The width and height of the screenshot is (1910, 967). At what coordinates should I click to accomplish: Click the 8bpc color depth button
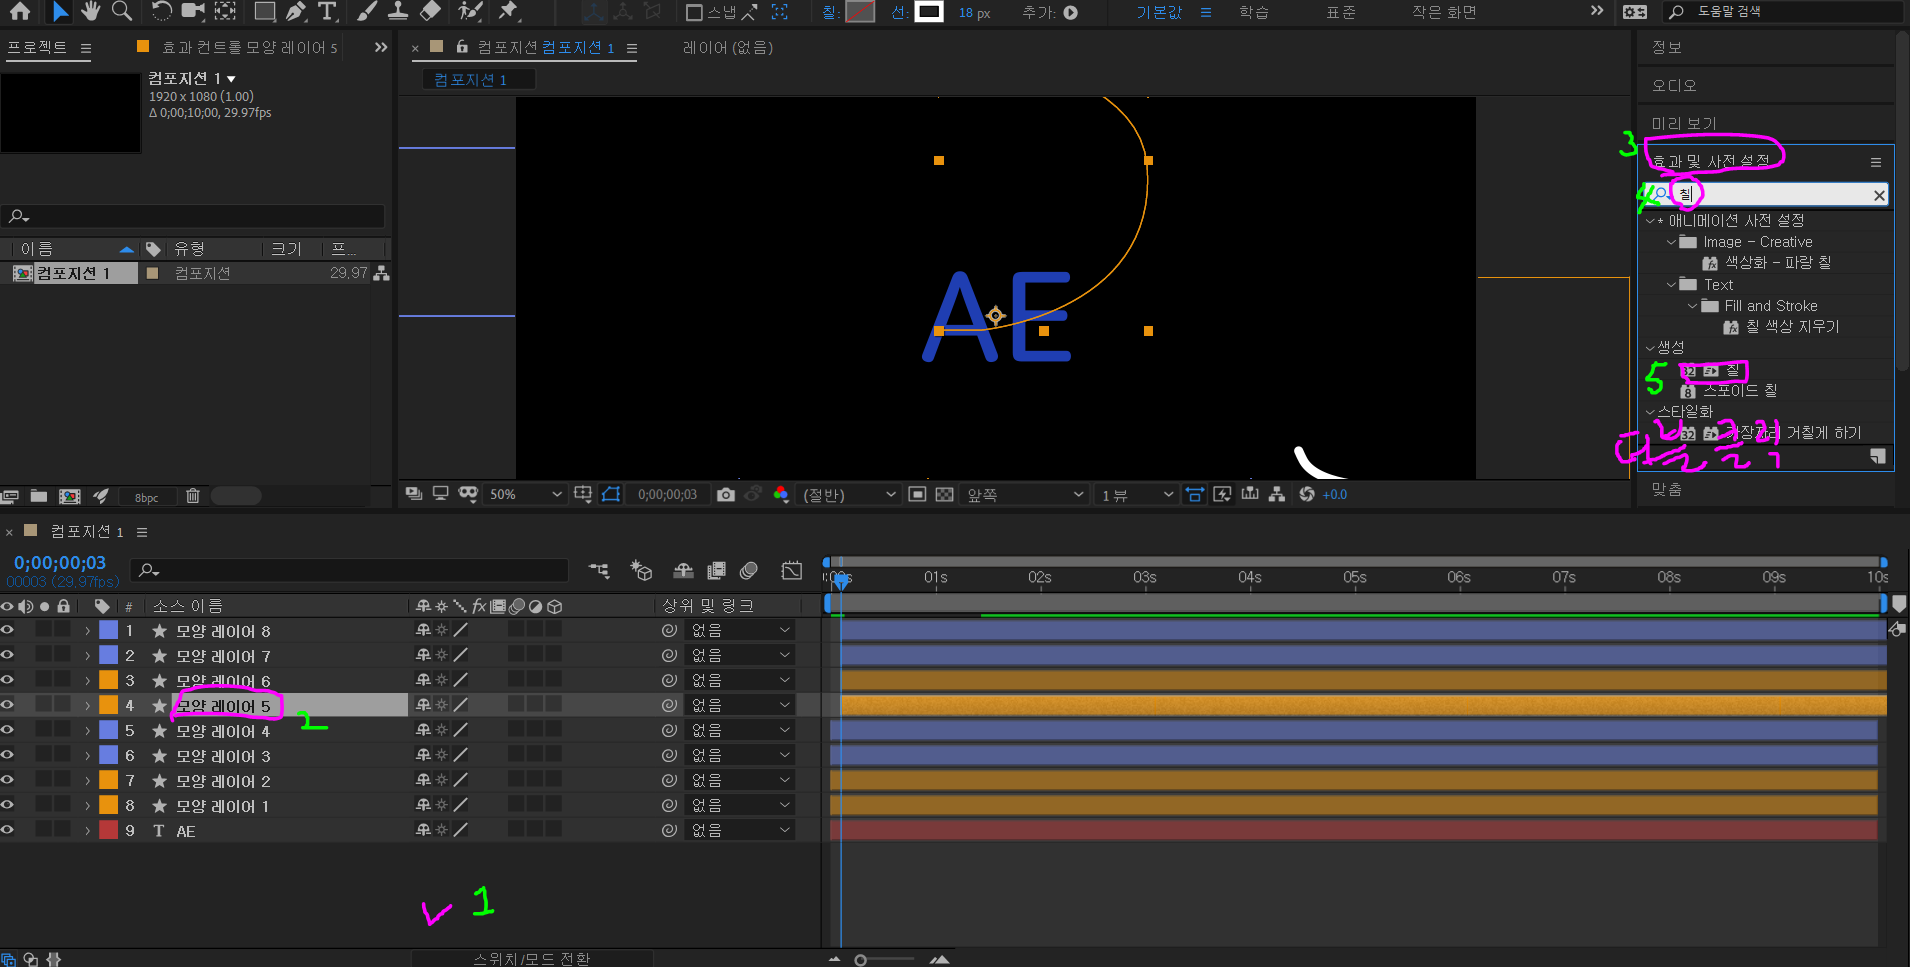tap(147, 497)
